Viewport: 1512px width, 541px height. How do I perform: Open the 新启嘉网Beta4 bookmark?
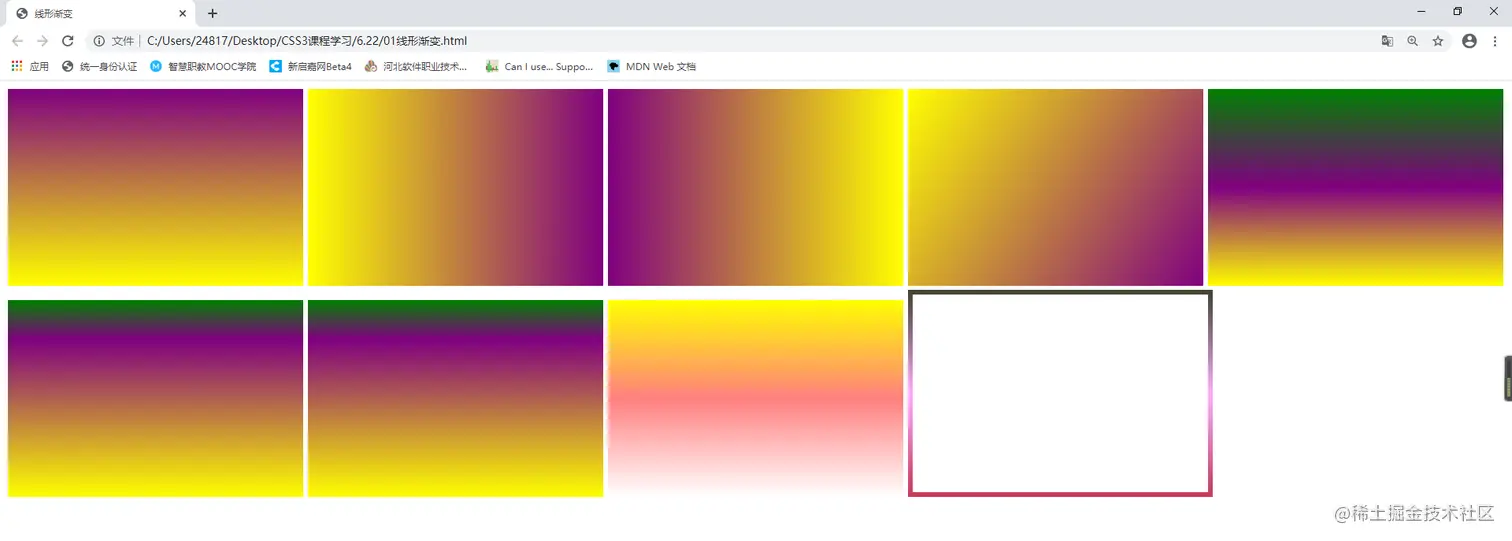[311, 67]
